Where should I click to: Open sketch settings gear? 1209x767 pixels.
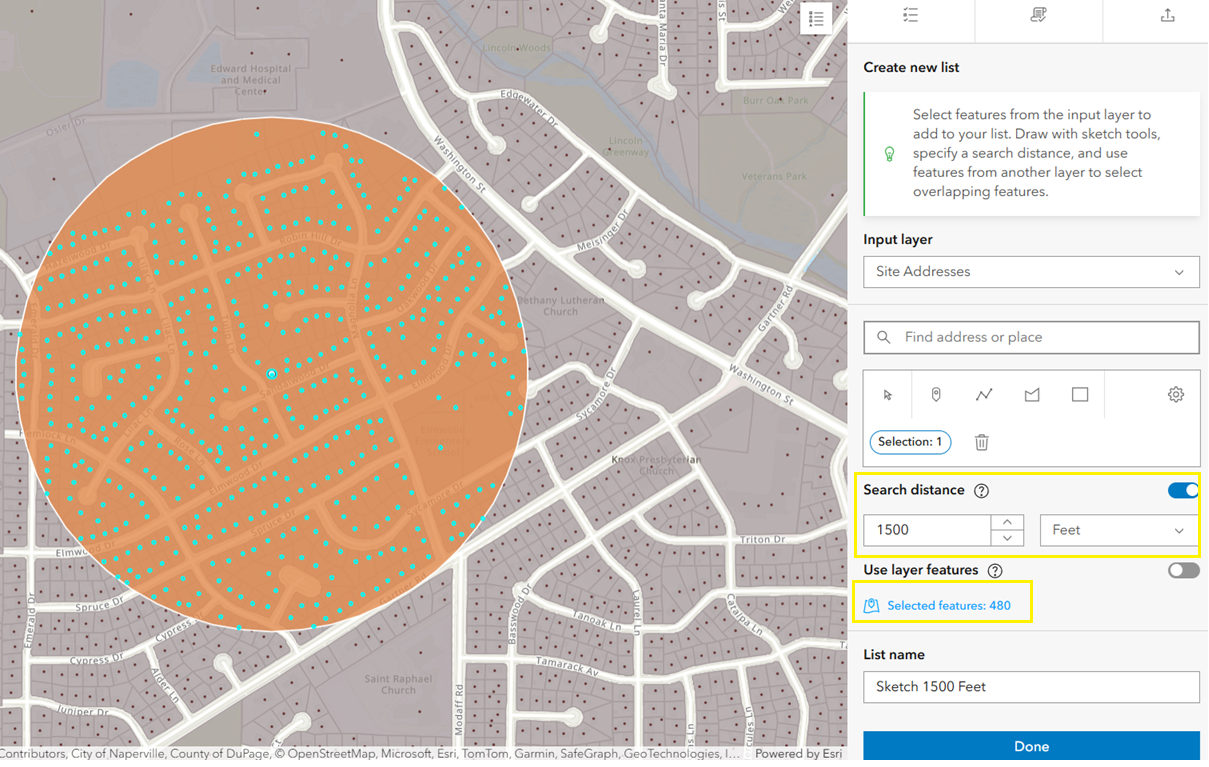pos(1176,395)
